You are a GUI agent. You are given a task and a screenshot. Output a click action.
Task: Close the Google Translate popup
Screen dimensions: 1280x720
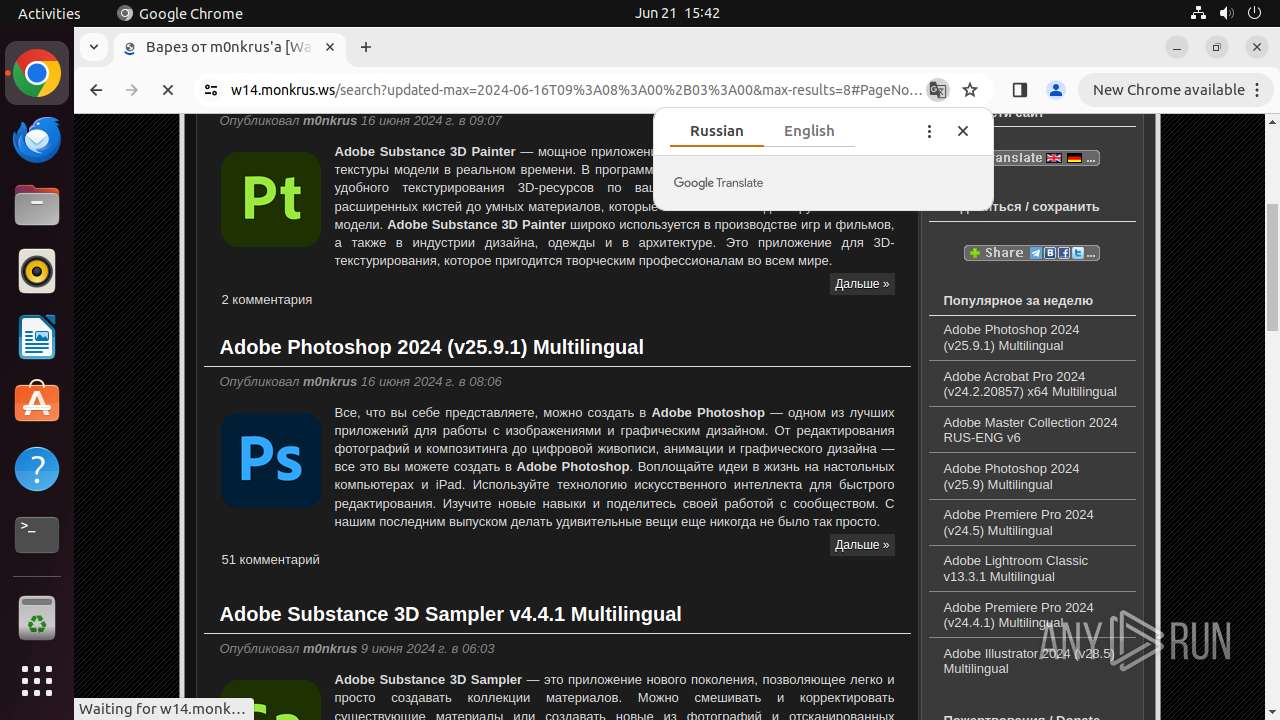pyautogui.click(x=963, y=131)
